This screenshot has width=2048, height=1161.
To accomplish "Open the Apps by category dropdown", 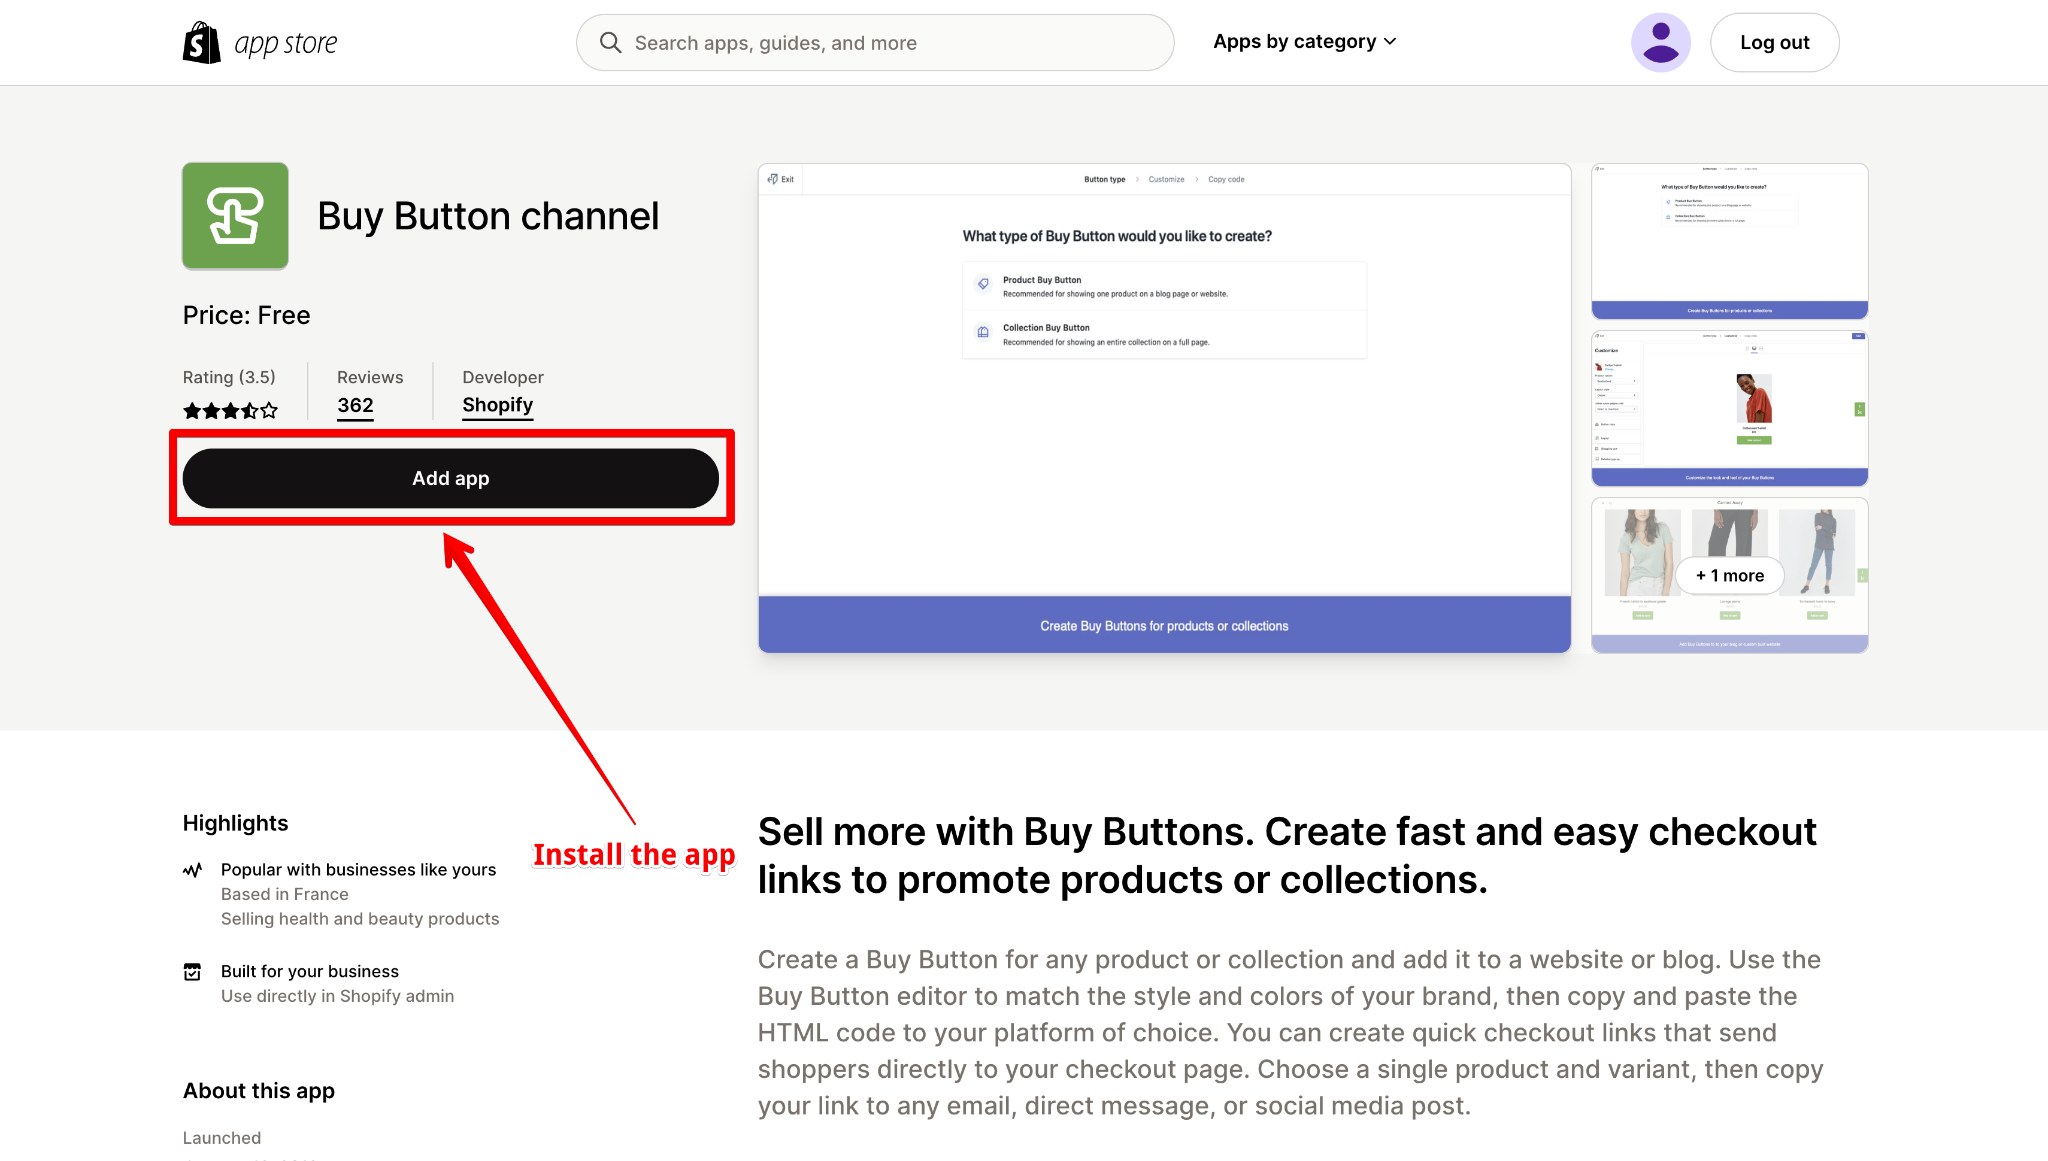I will [x=1295, y=41].
